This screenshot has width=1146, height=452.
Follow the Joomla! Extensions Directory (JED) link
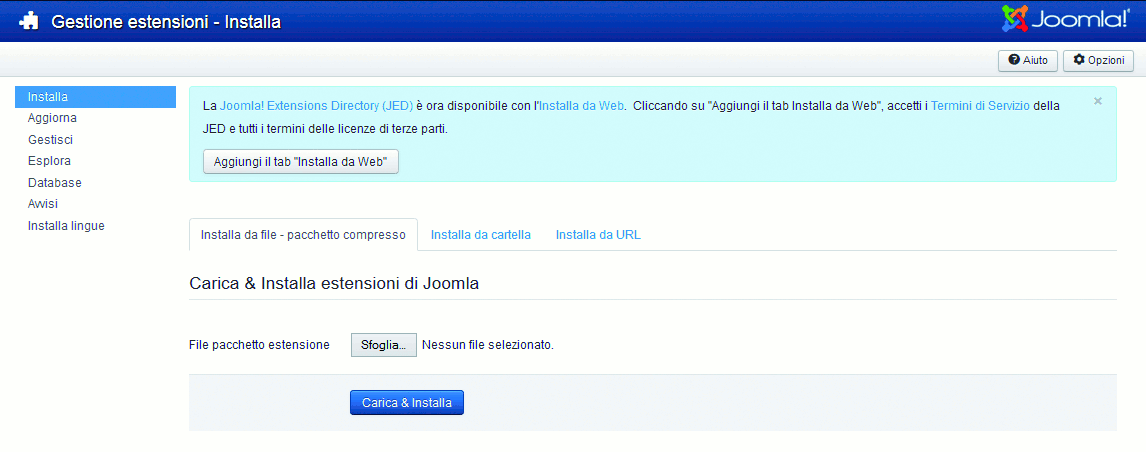point(316,106)
